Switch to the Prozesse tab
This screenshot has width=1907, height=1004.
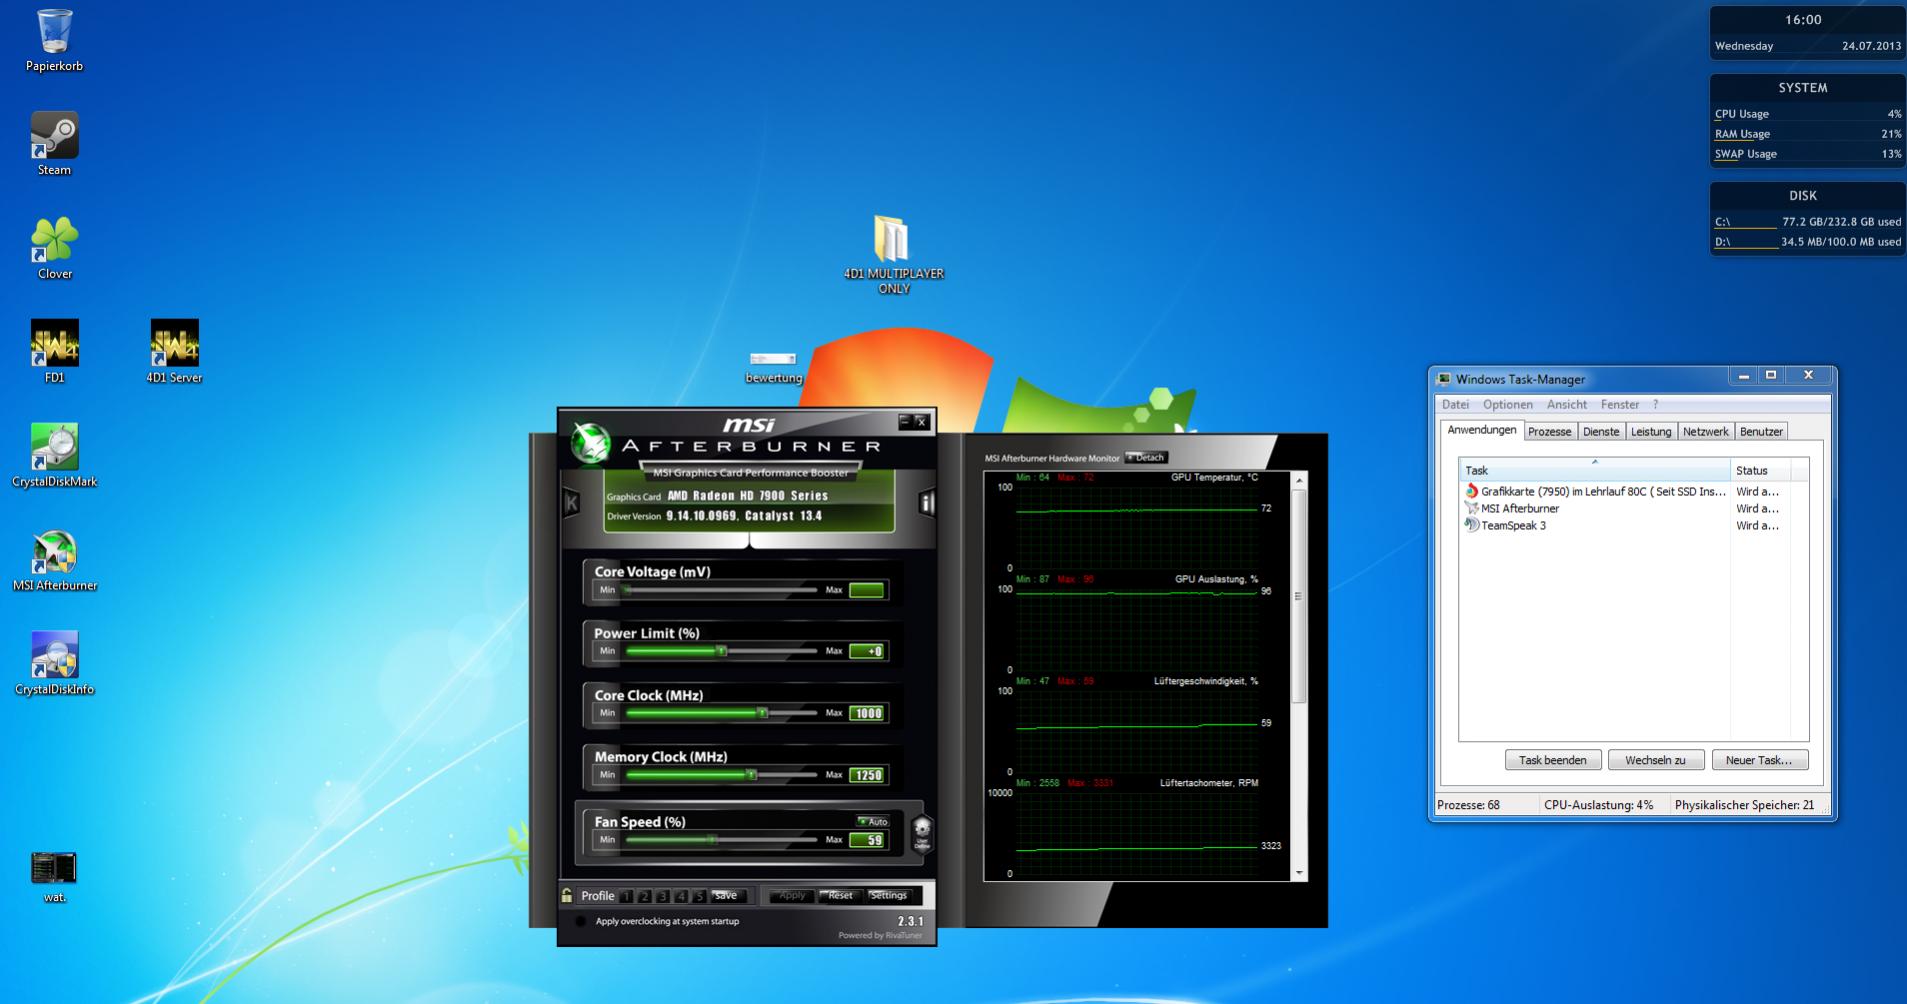(x=1550, y=432)
